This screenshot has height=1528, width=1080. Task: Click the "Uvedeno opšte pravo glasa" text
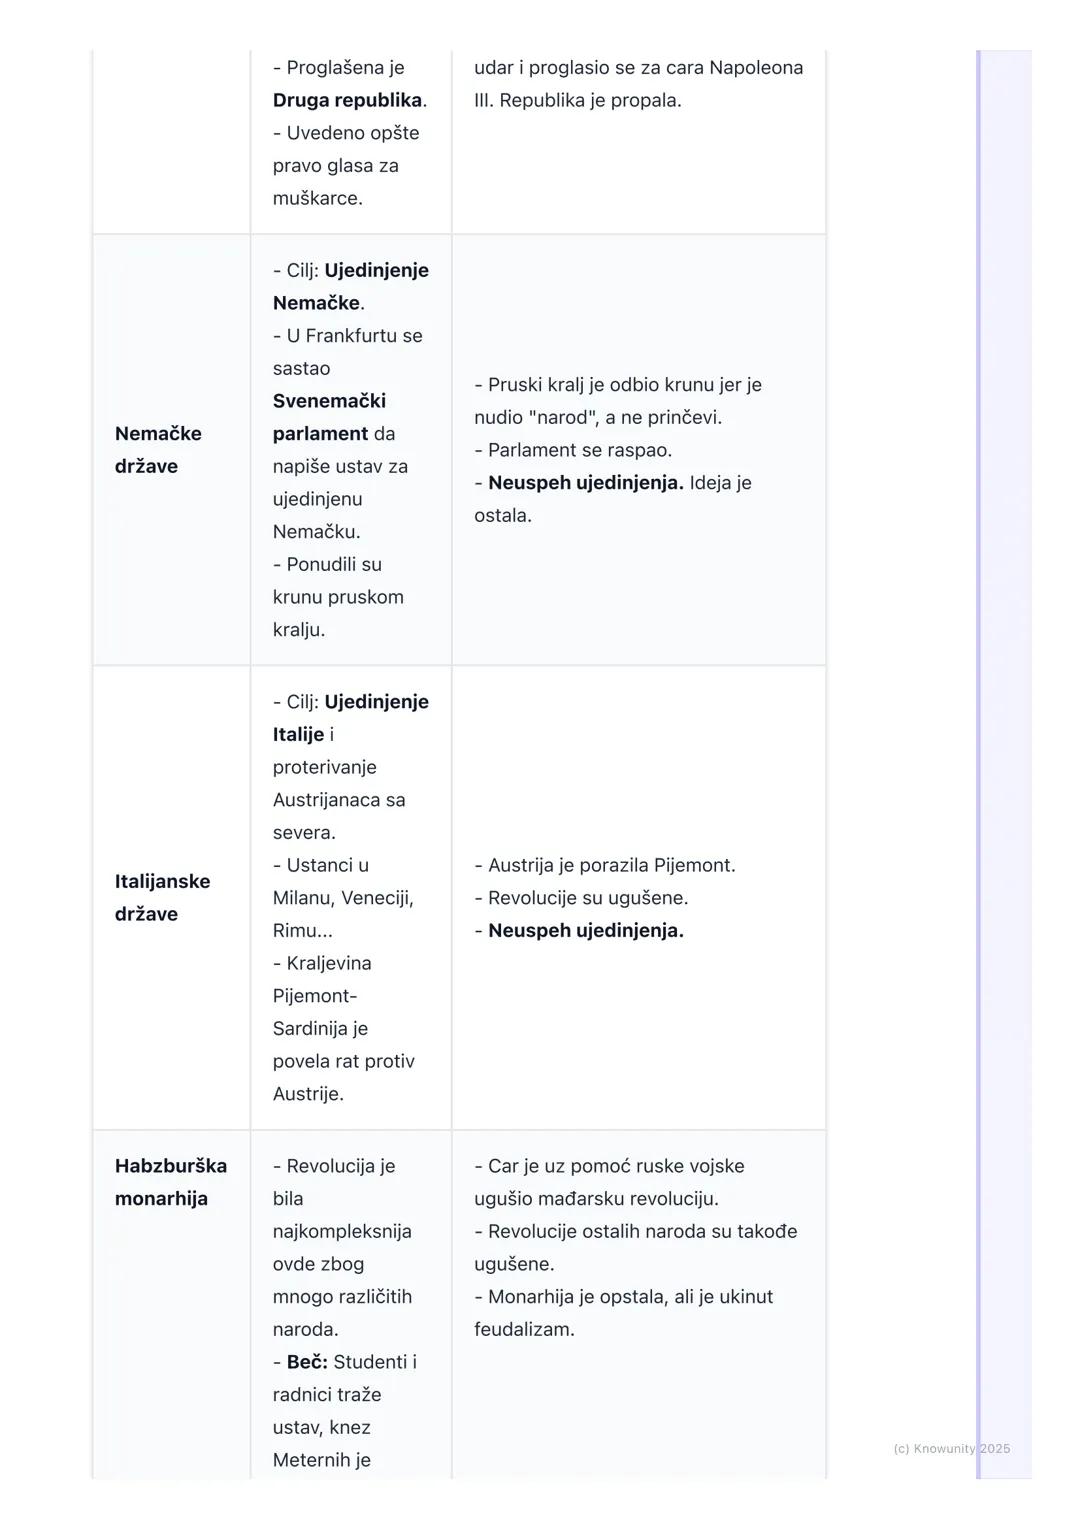tap(345, 150)
